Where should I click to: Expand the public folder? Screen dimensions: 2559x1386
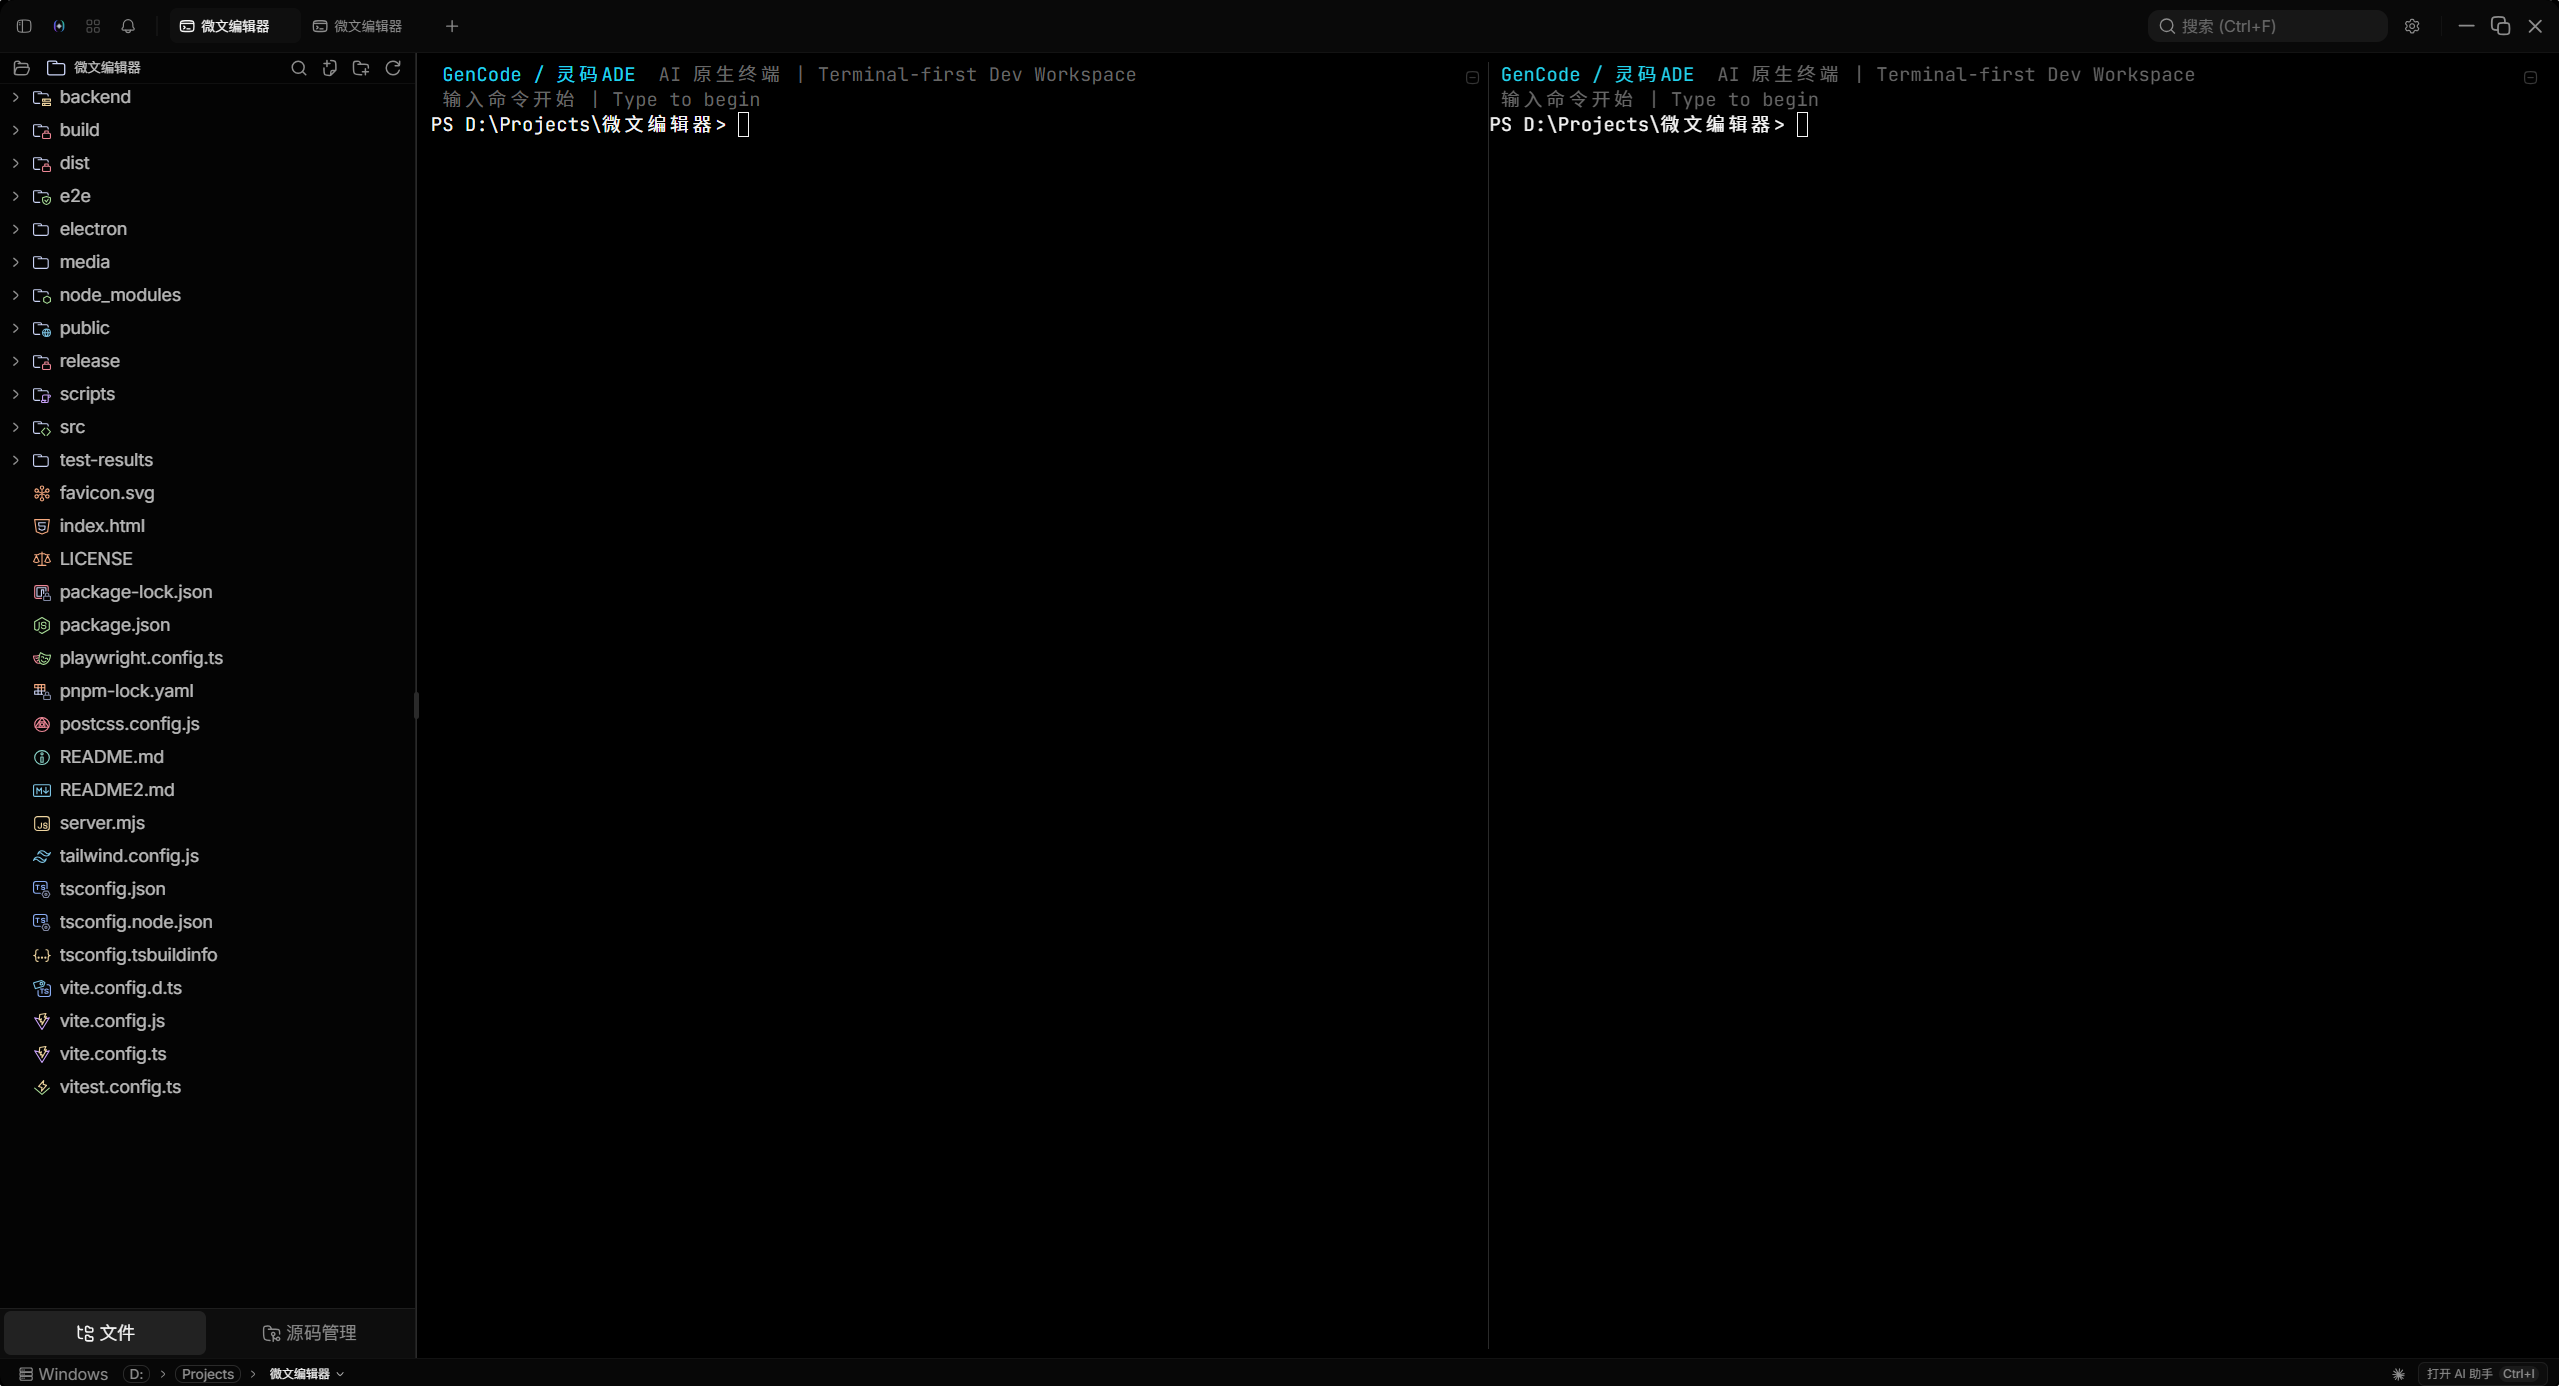[16, 328]
